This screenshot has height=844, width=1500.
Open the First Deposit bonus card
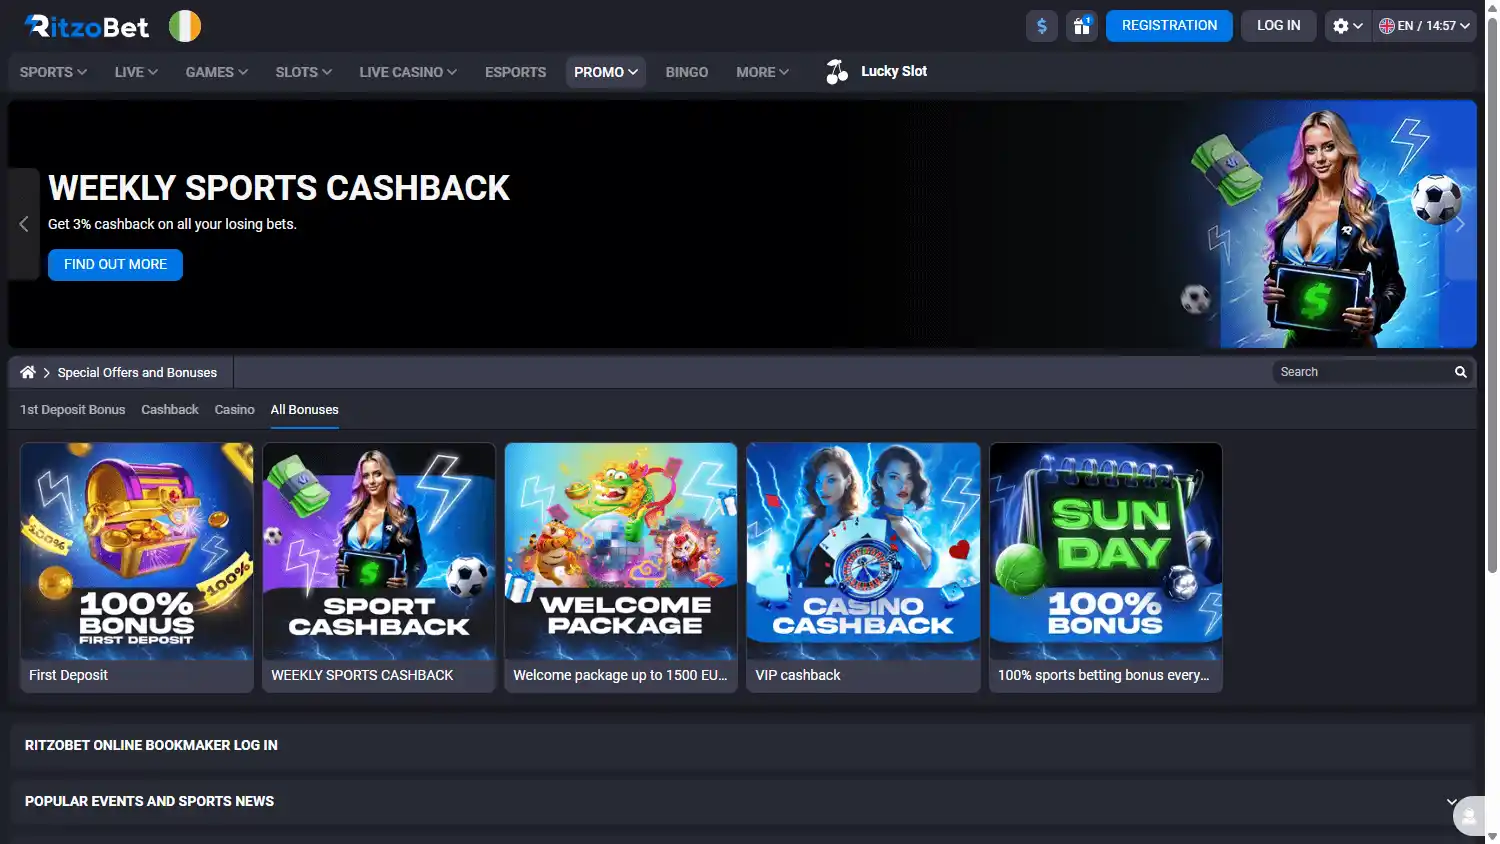click(137, 567)
